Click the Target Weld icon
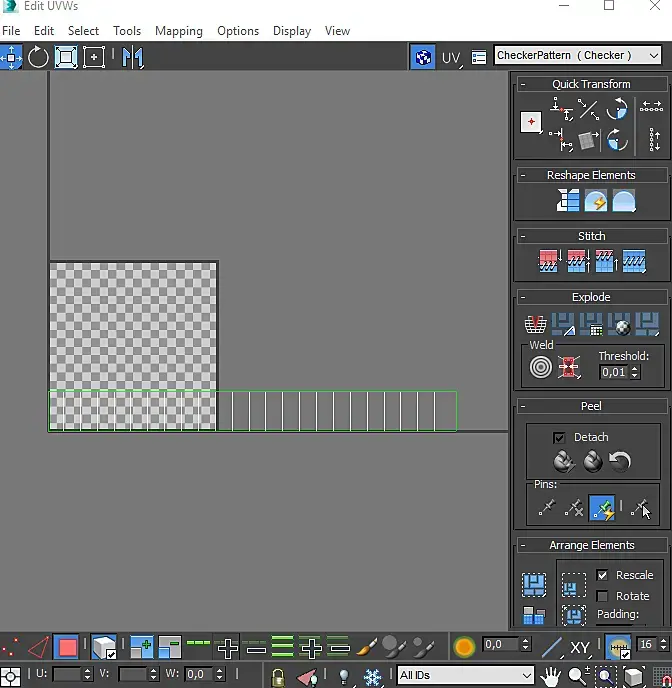This screenshot has height=688, width=672. (x=541, y=368)
